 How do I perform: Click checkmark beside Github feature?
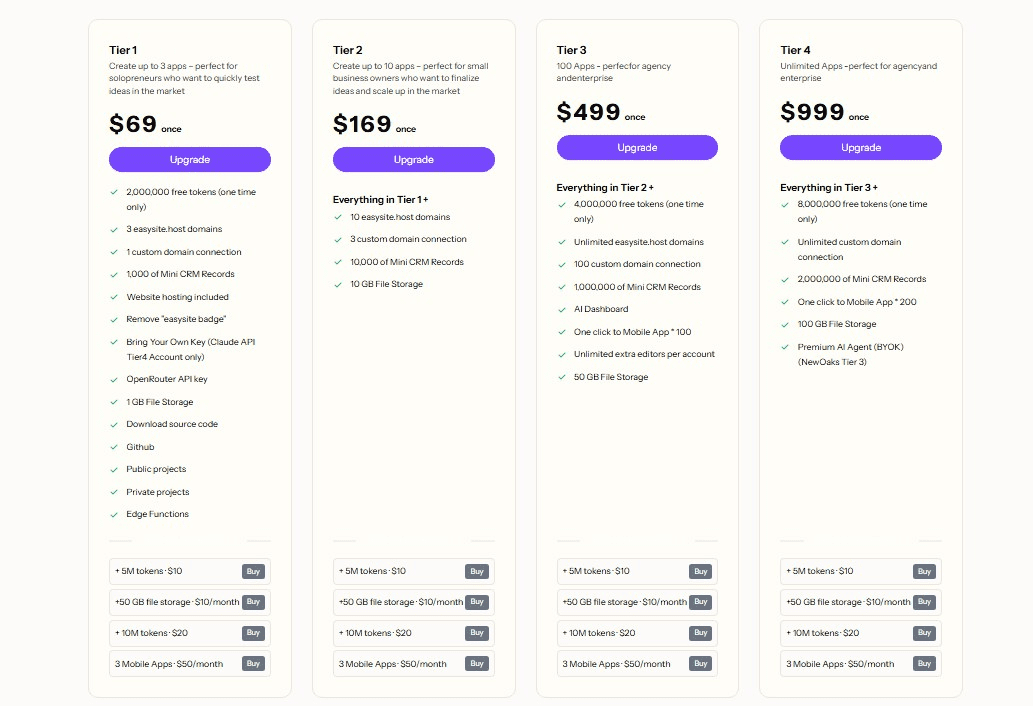pyautogui.click(x=115, y=447)
